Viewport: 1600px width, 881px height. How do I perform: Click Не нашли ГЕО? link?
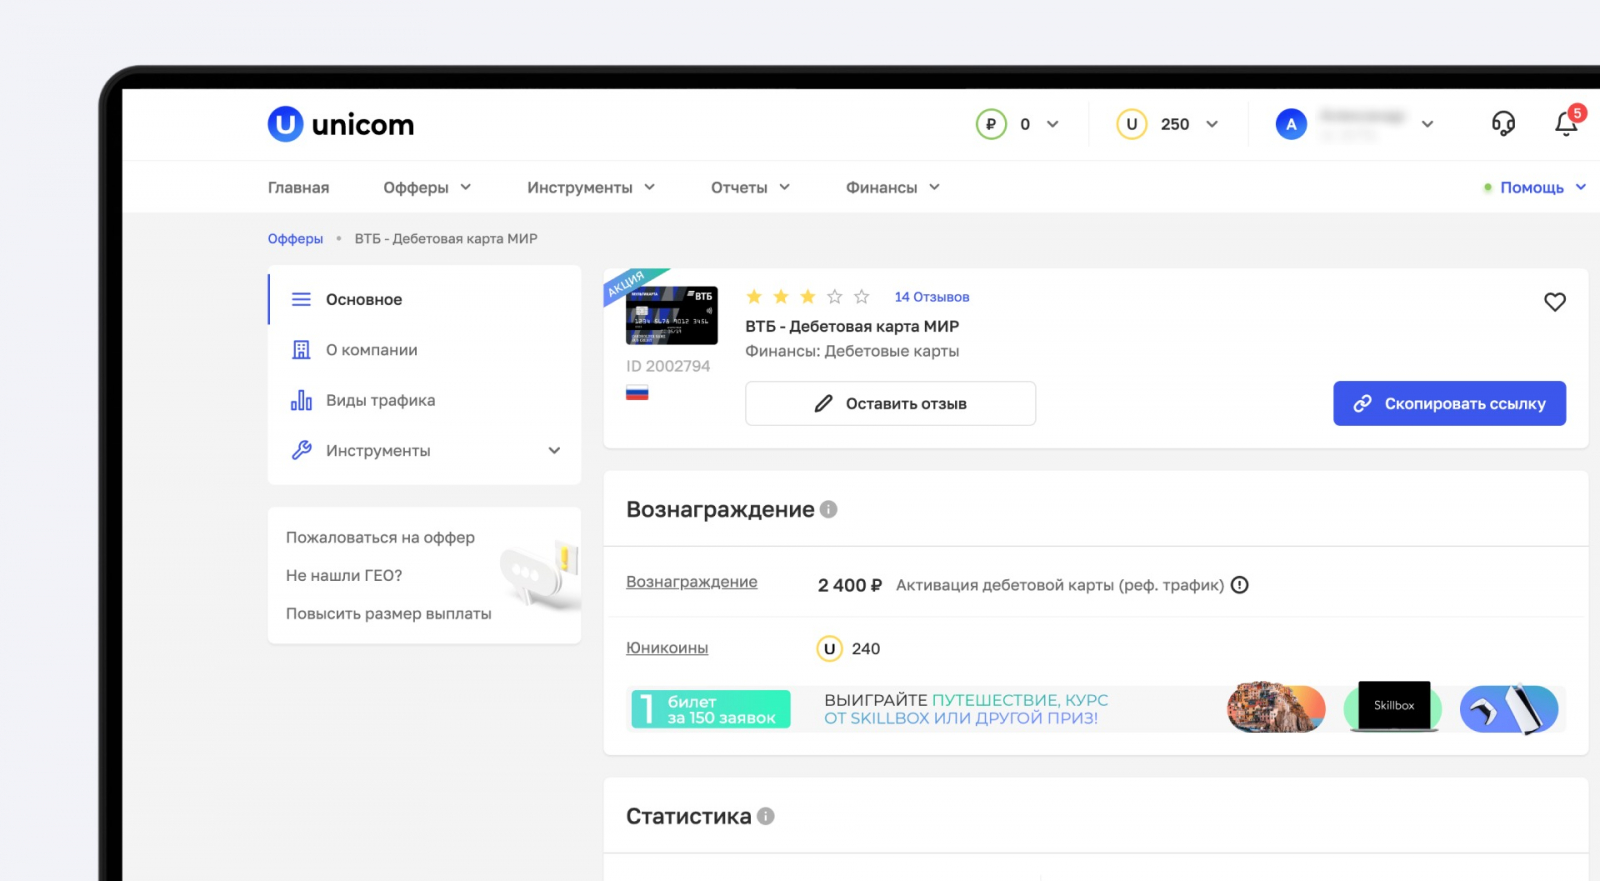(344, 575)
